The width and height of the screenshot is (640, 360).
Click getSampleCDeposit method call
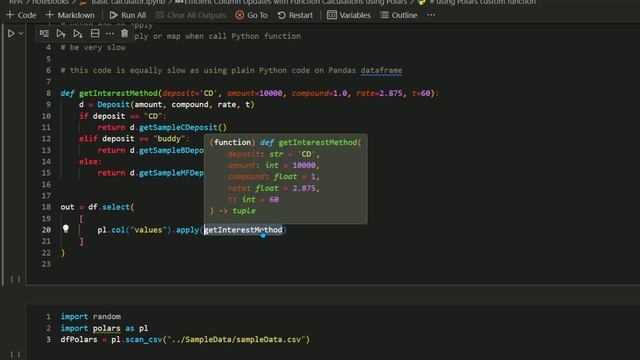pos(178,127)
